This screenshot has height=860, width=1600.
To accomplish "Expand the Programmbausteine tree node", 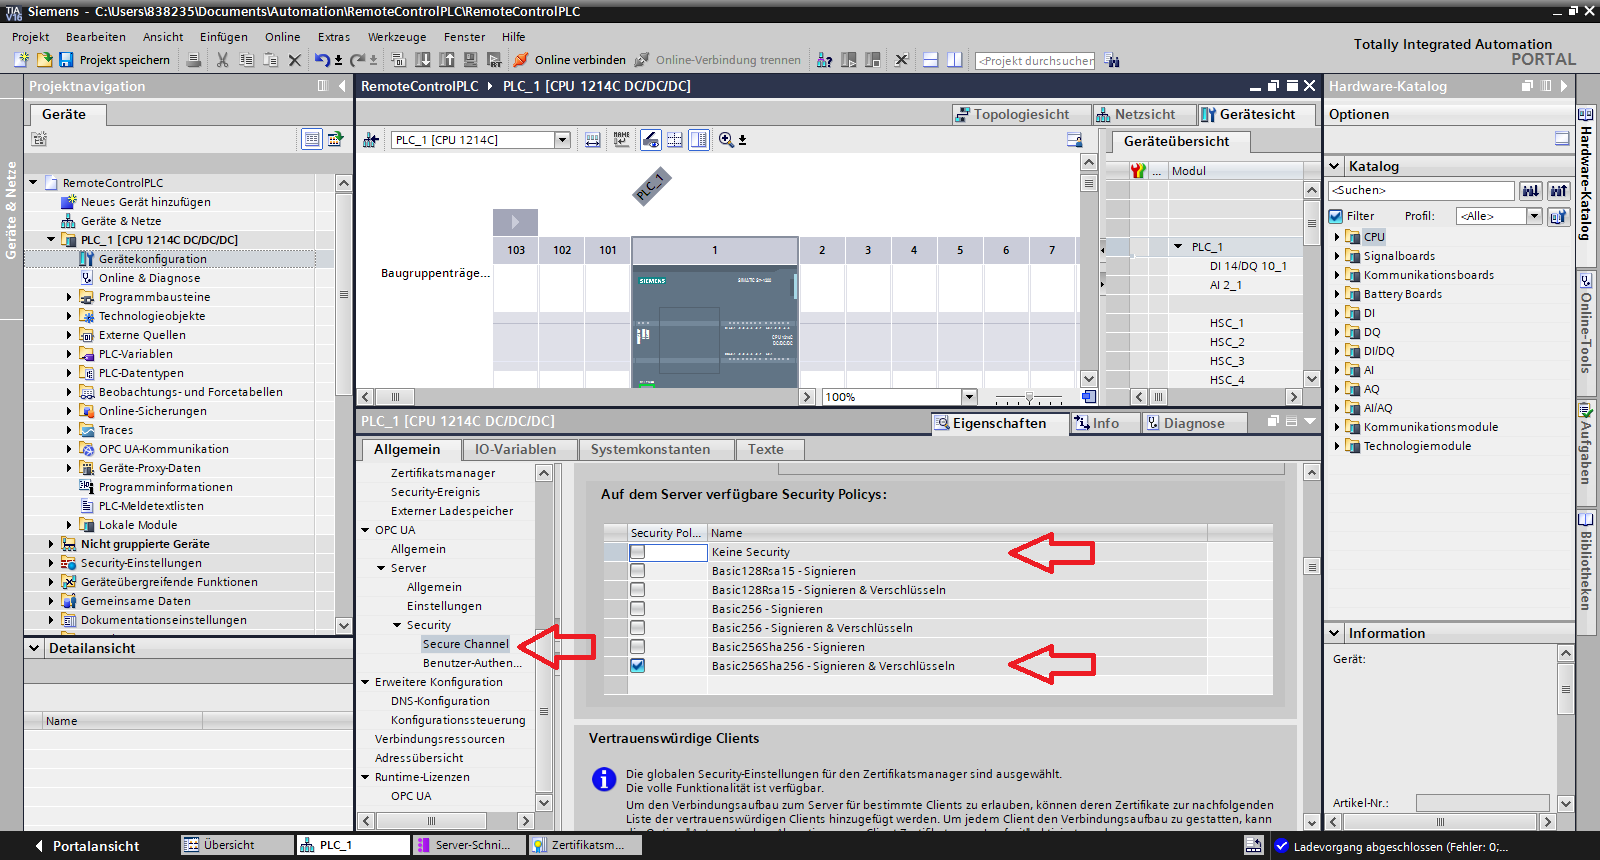I will (69, 297).
